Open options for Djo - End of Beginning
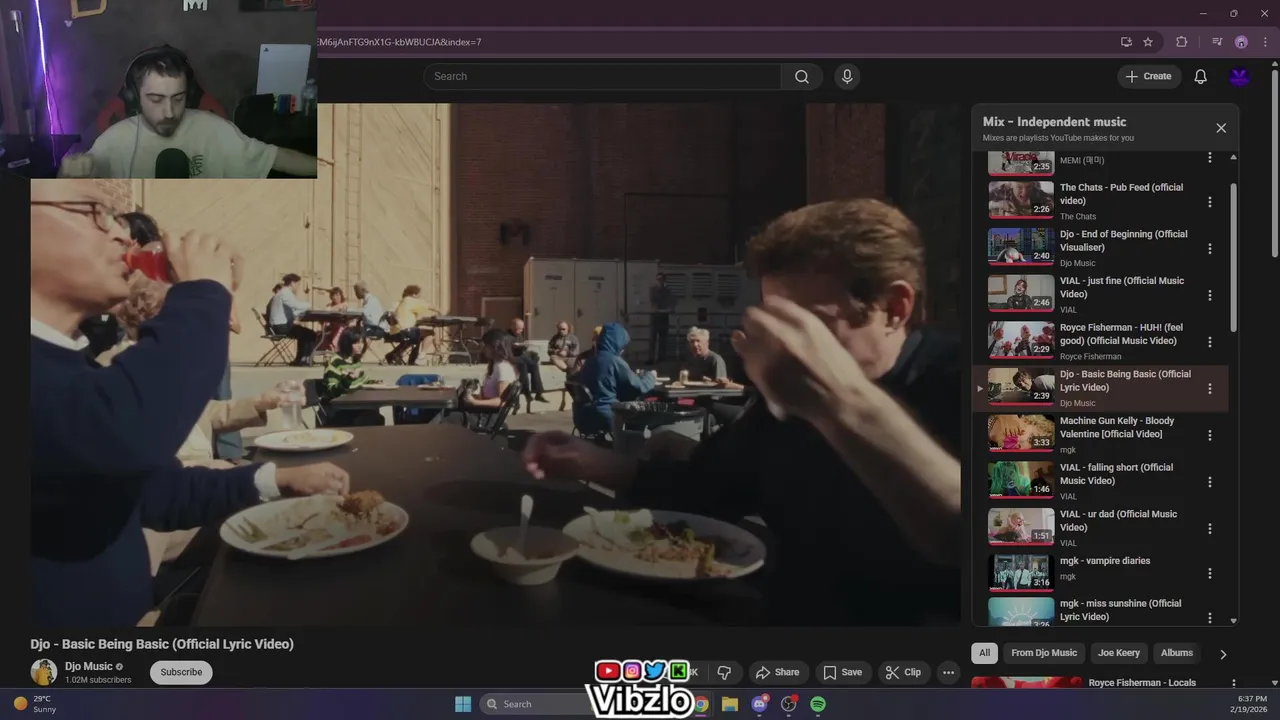The image size is (1280, 720). (x=1210, y=248)
